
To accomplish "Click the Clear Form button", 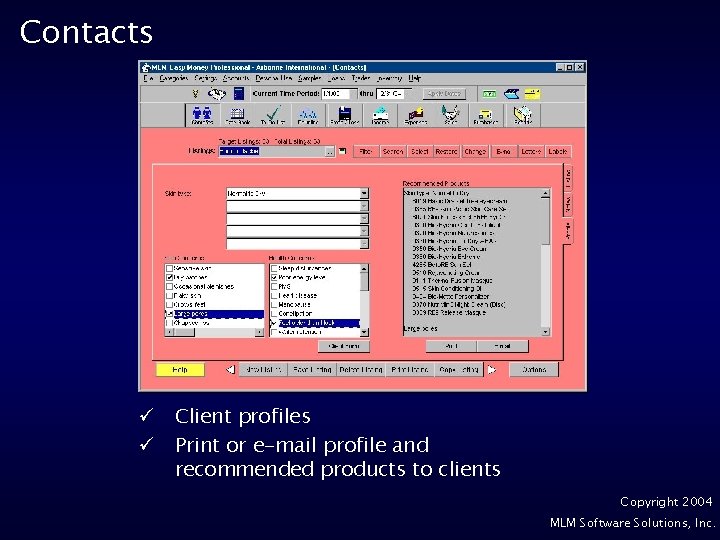I will 344,346.
